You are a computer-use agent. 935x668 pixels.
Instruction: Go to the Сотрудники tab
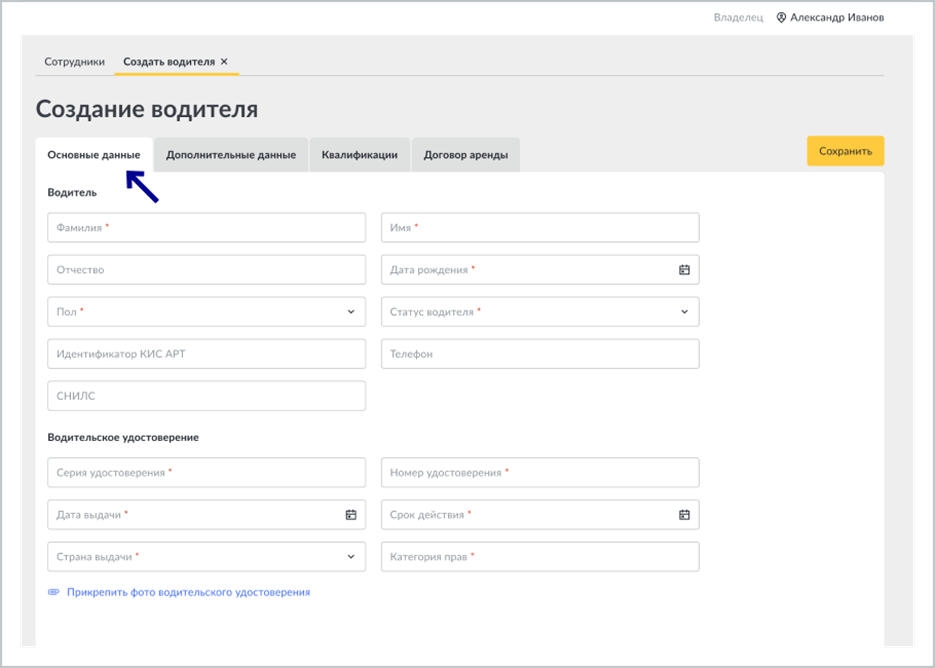tap(75, 61)
